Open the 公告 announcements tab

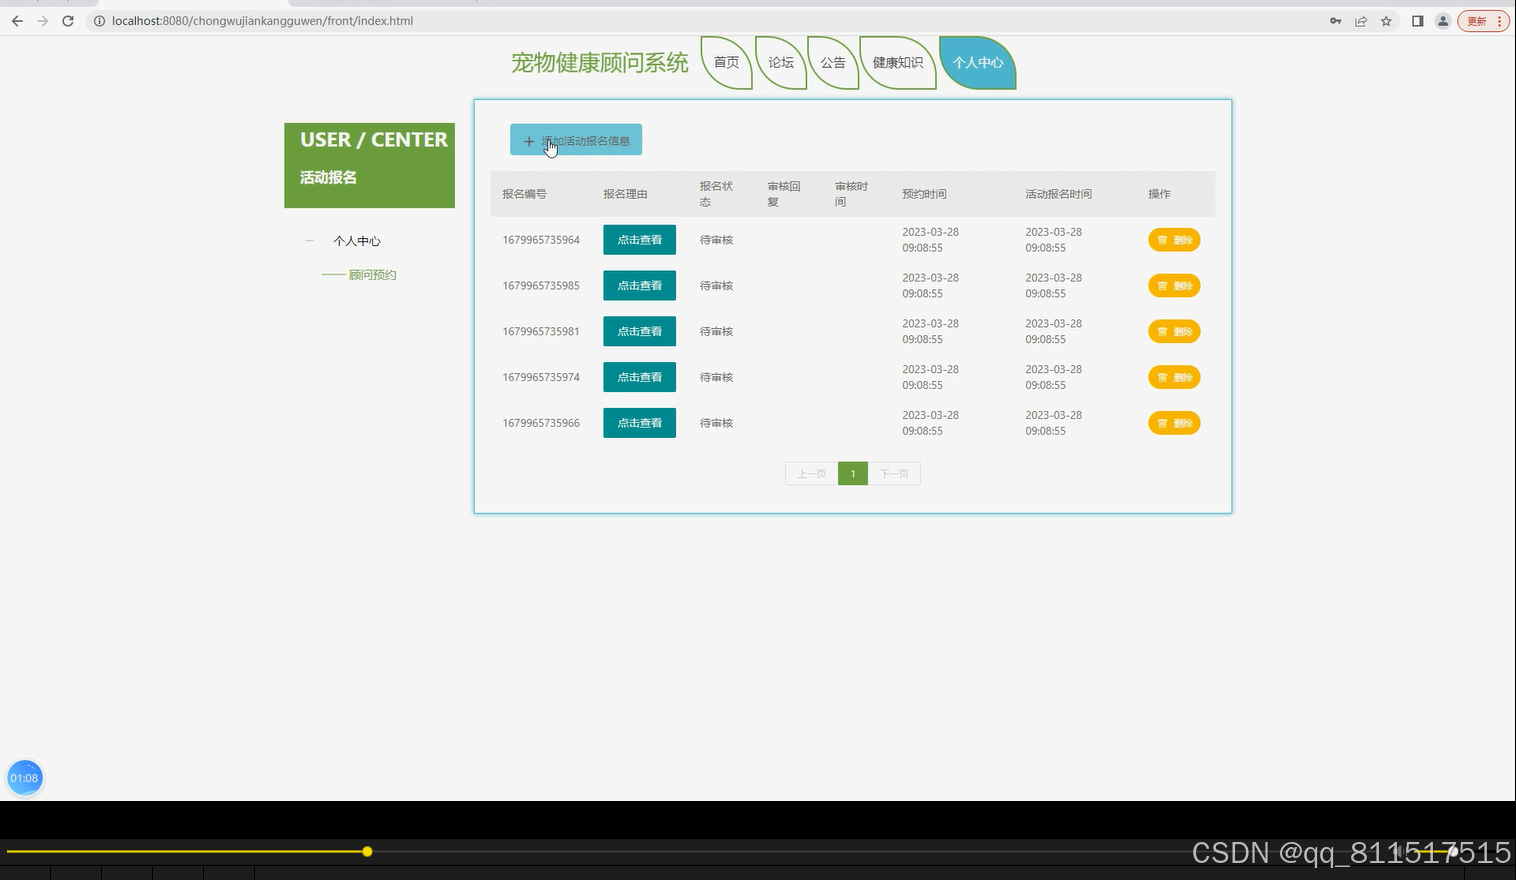(833, 62)
